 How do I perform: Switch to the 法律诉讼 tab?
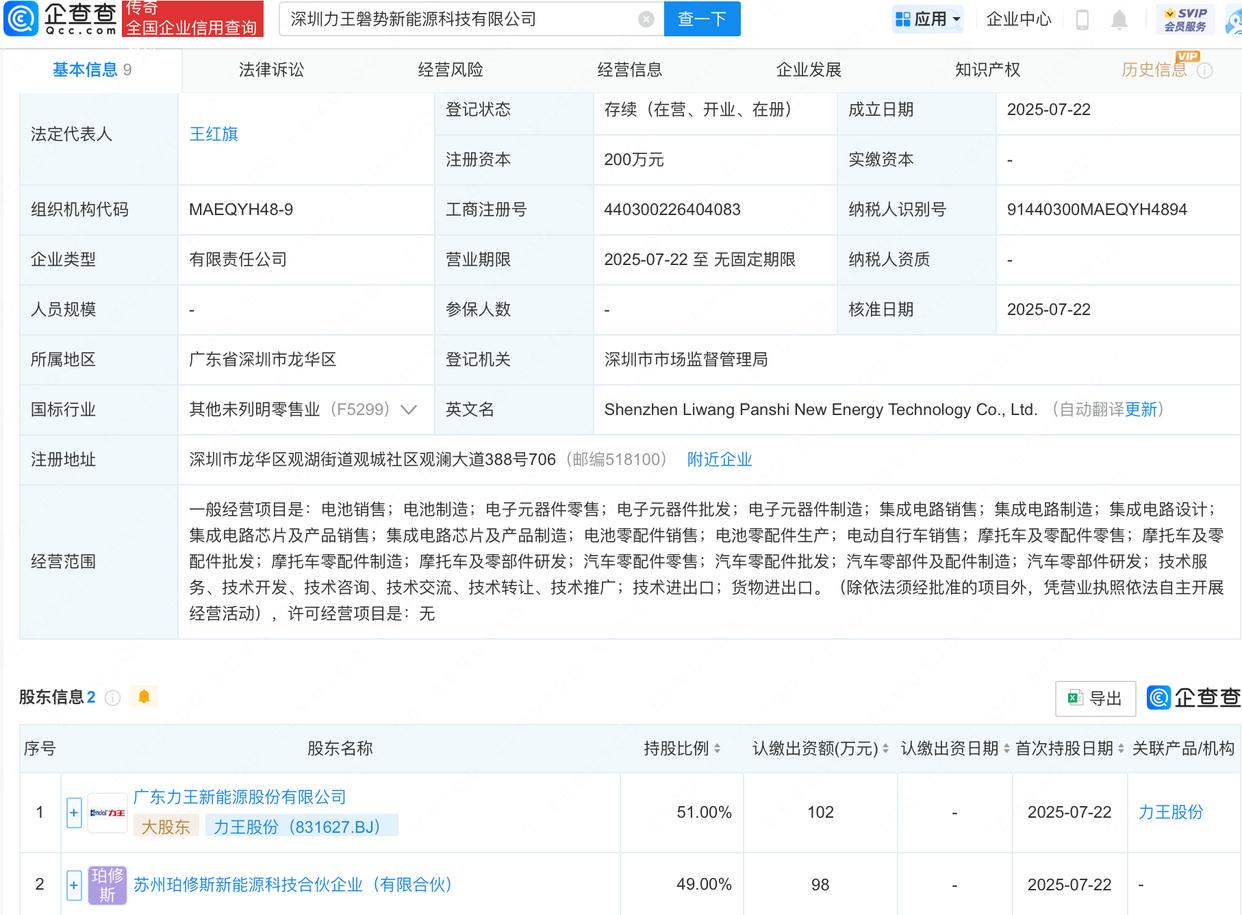click(x=271, y=69)
